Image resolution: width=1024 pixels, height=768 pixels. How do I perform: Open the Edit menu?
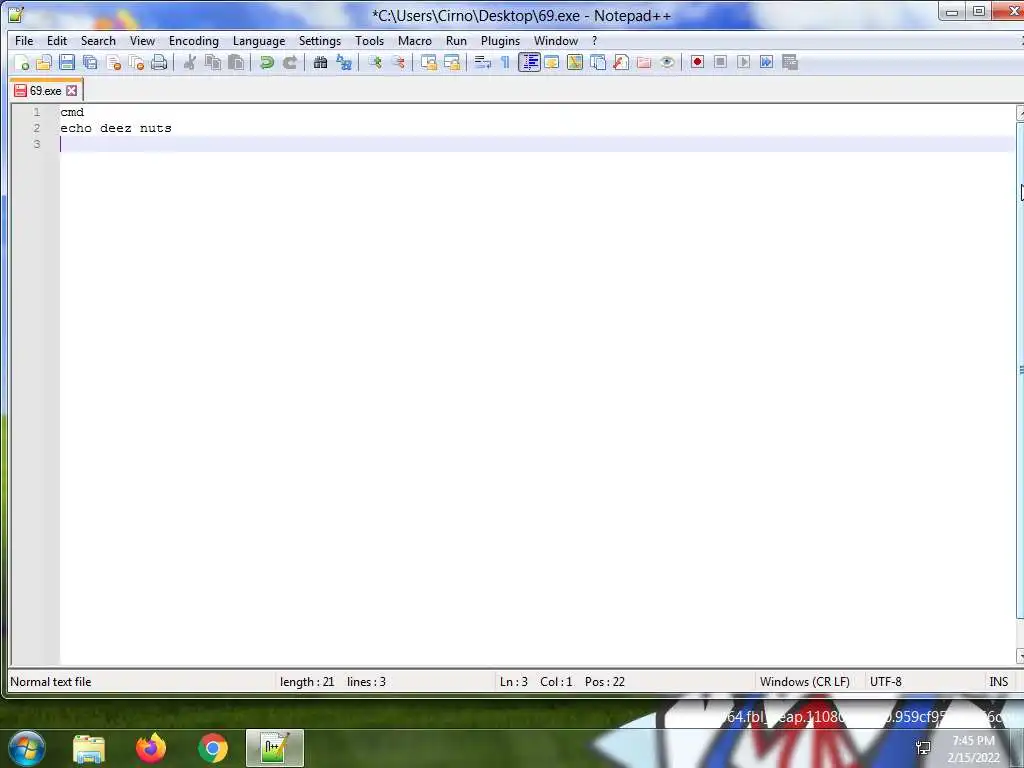[57, 40]
